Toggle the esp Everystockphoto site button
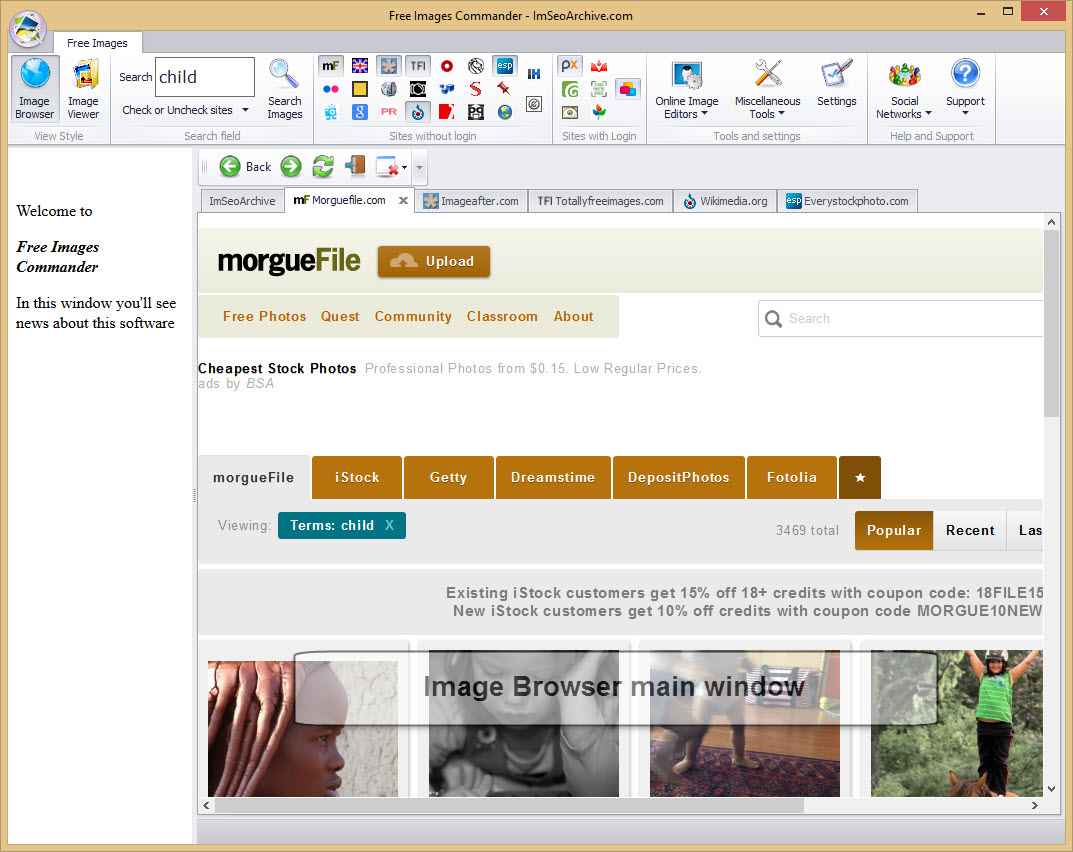Image resolution: width=1073 pixels, height=852 pixels. [504, 66]
